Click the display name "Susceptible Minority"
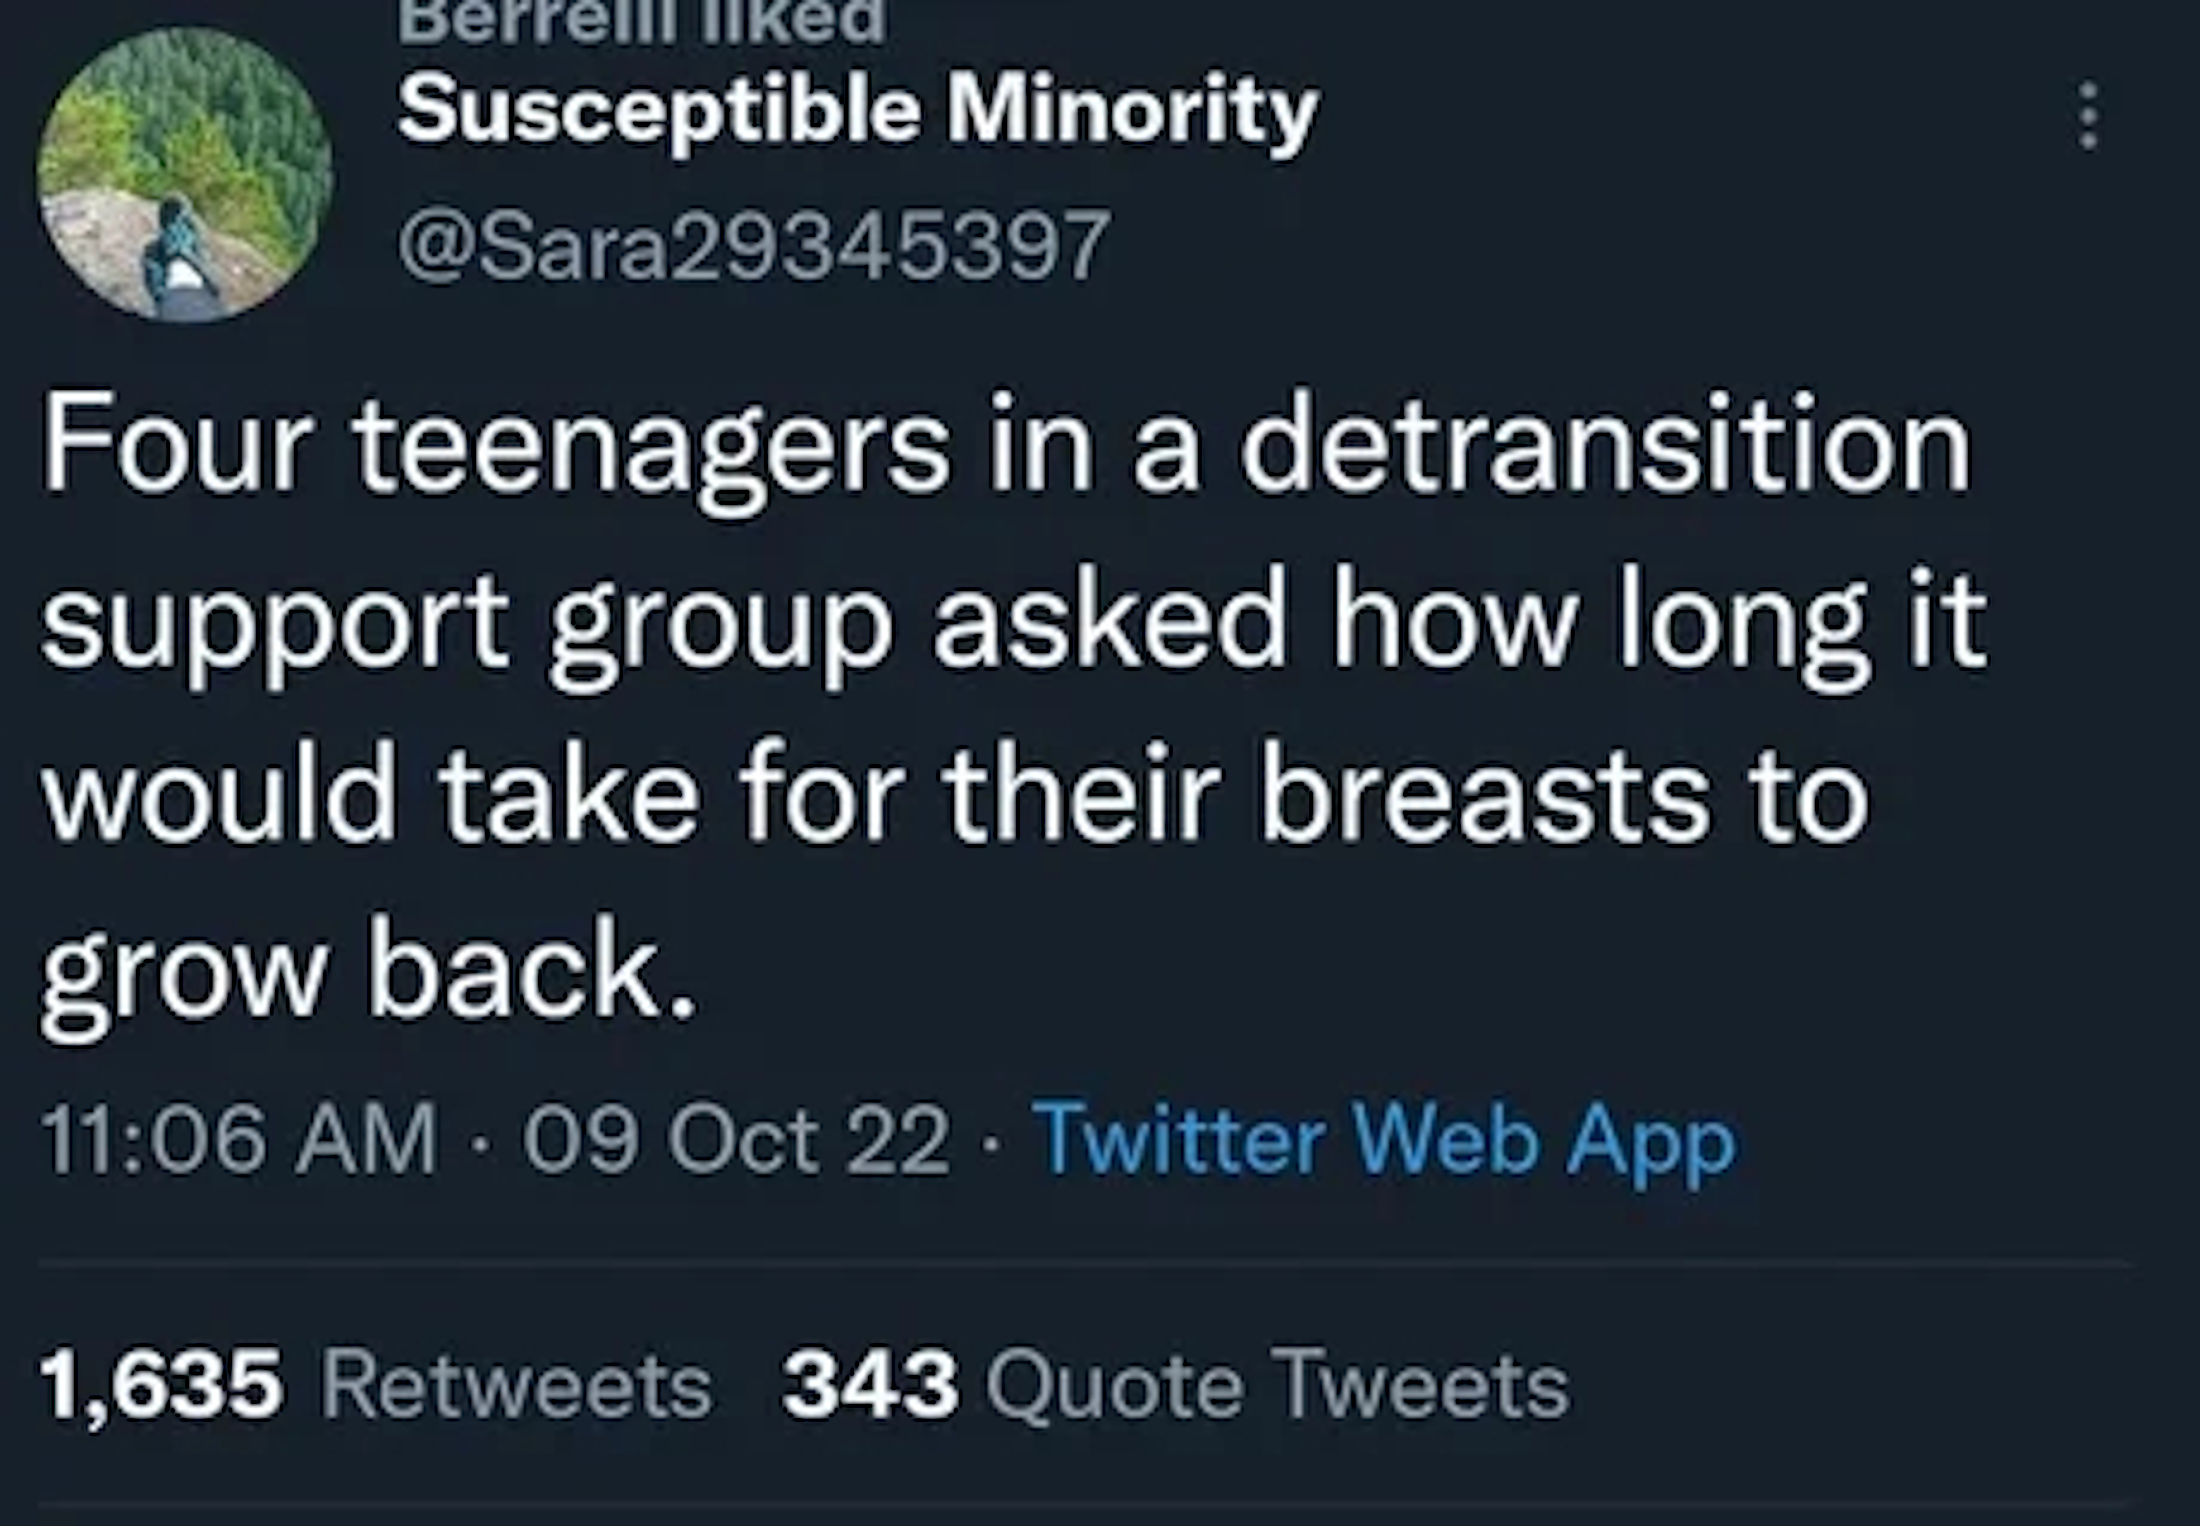Viewport: 2200px width, 1526px height. (858, 110)
